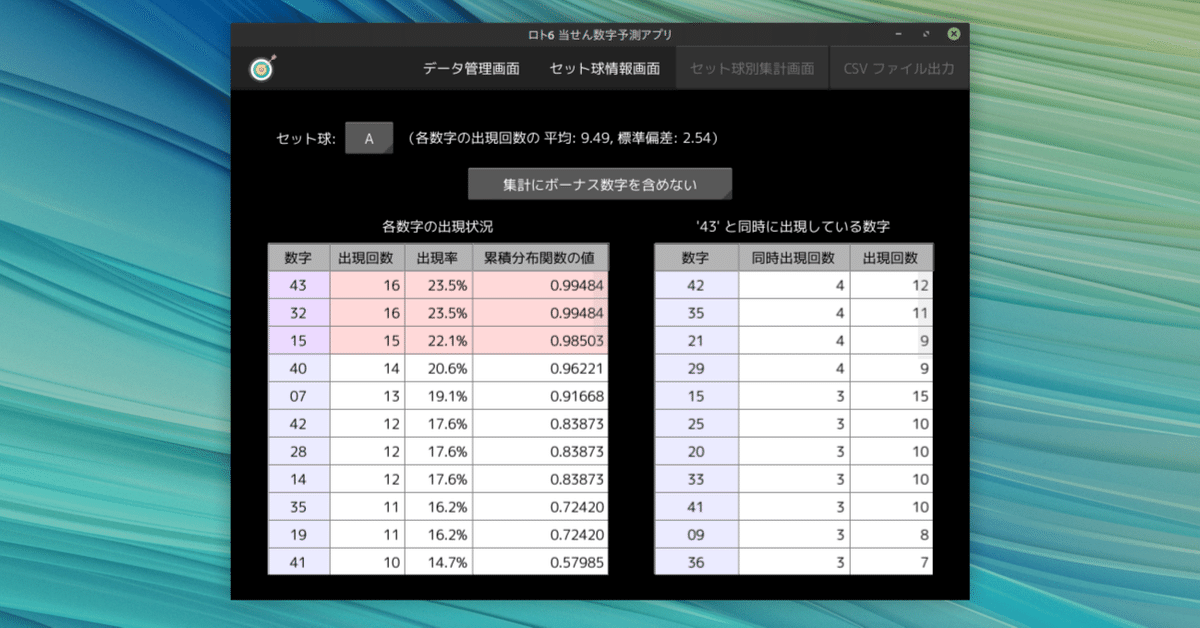This screenshot has width=1200, height=628.
Task: Click 累積分布関数の値 column header
Action: (x=540, y=258)
